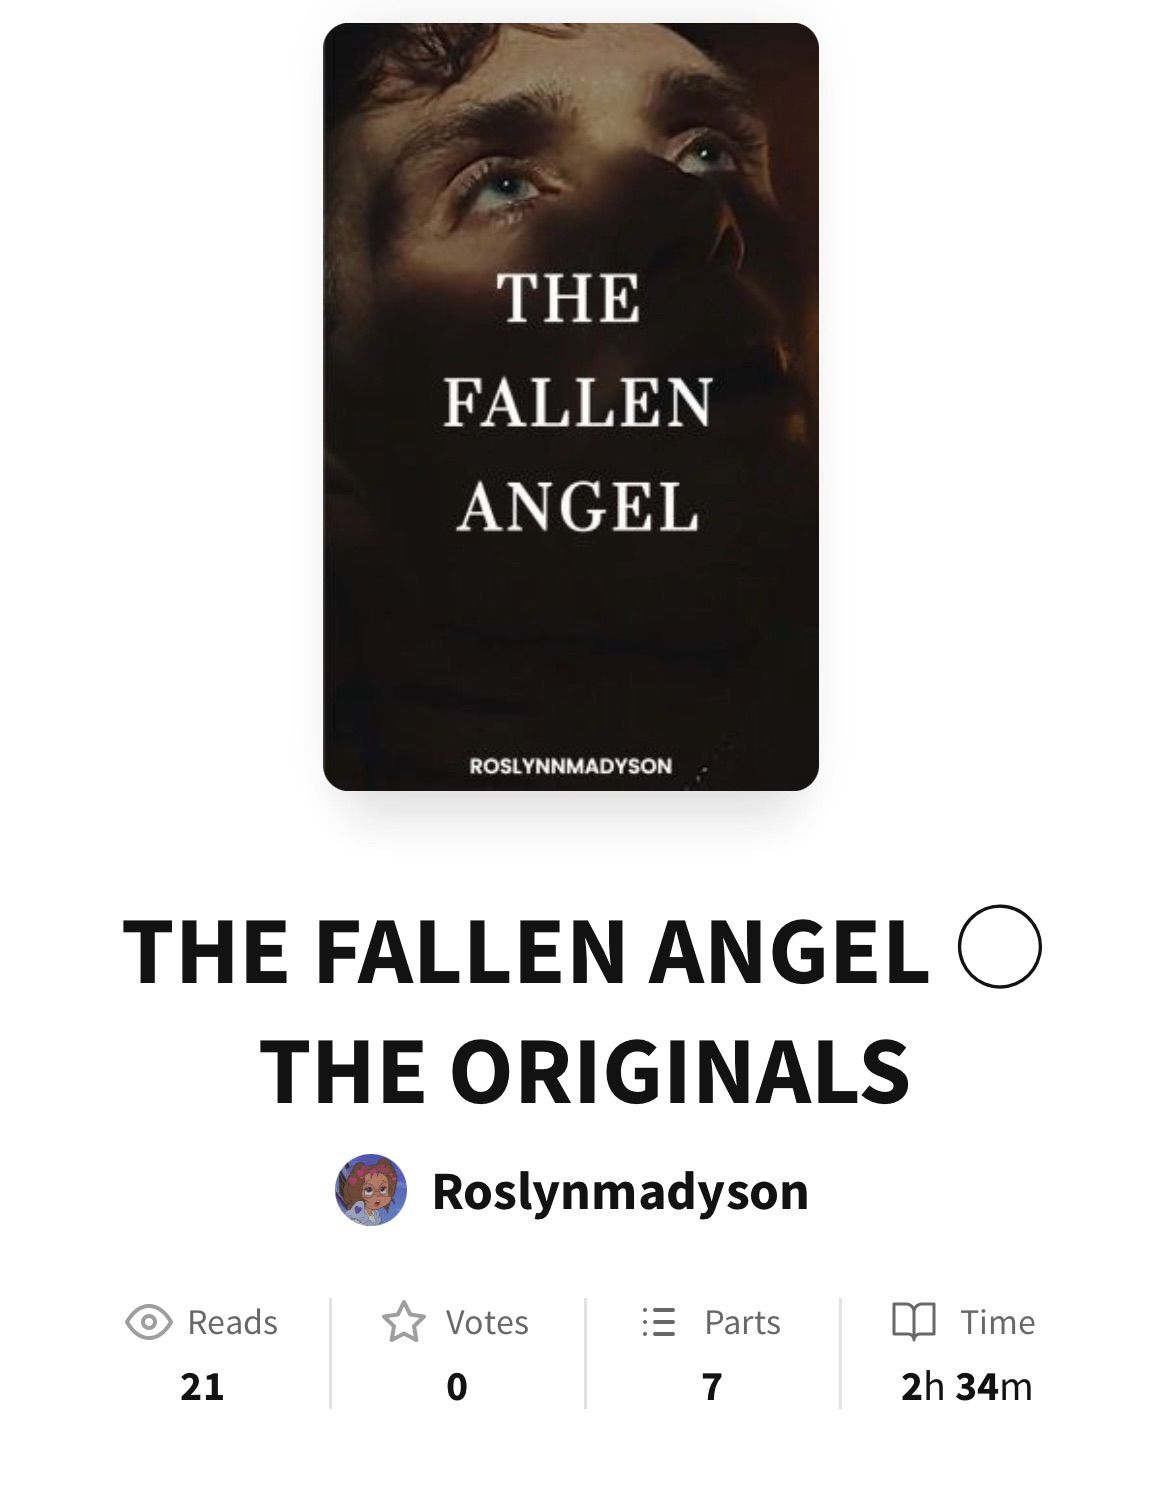Image resolution: width=1170 pixels, height=1505 pixels.
Task: Click the open book Time icon
Action: point(913,1321)
